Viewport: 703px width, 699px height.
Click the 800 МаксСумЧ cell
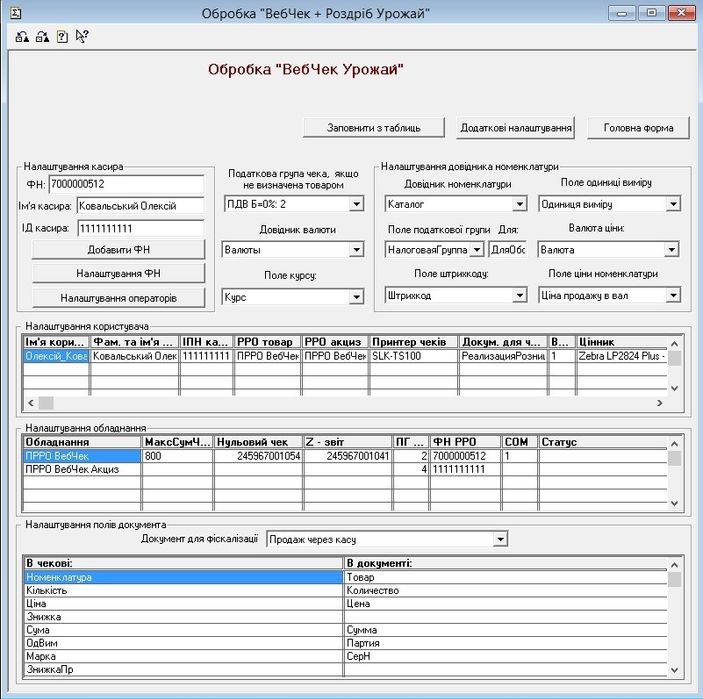pyautogui.click(x=178, y=456)
